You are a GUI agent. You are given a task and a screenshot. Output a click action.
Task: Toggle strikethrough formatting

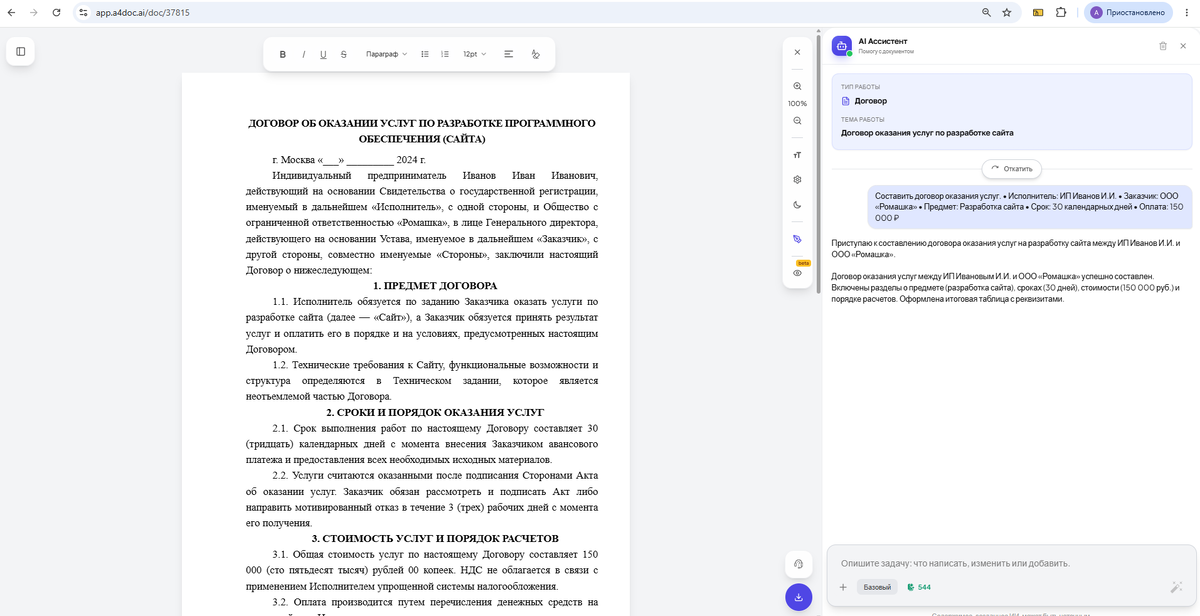coord(344,54)
